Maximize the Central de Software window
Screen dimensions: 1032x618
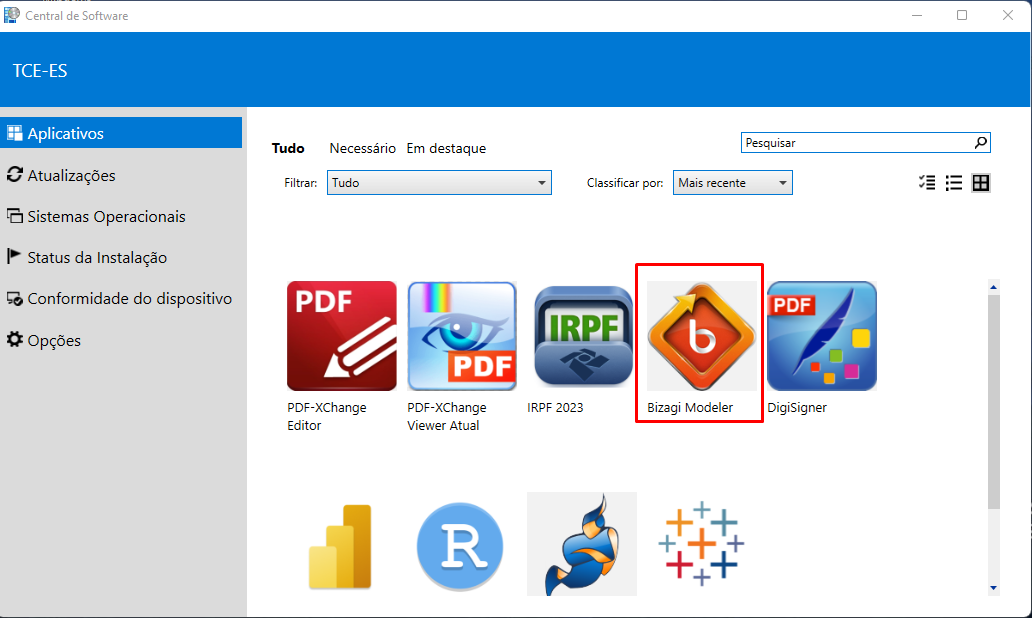click(962, 15)
